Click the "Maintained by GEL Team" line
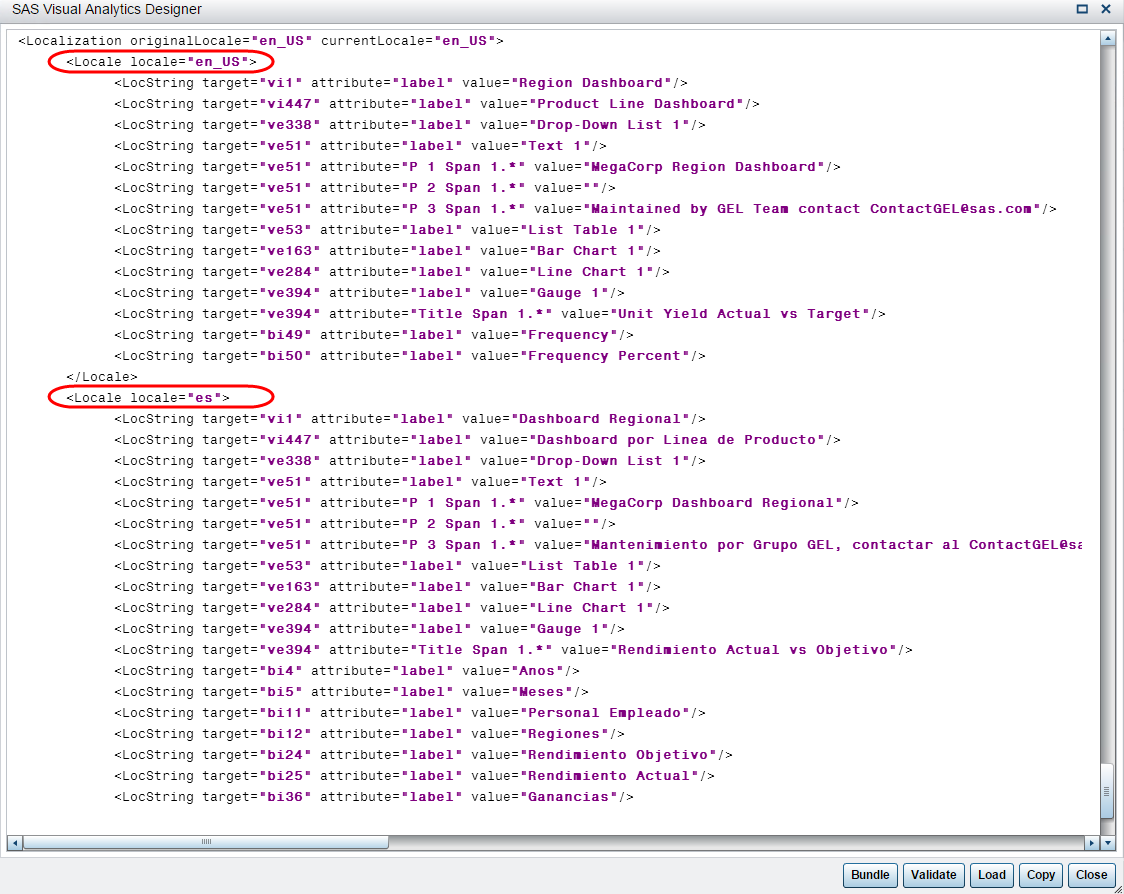The image size is (1124, 894). [585, 209]
